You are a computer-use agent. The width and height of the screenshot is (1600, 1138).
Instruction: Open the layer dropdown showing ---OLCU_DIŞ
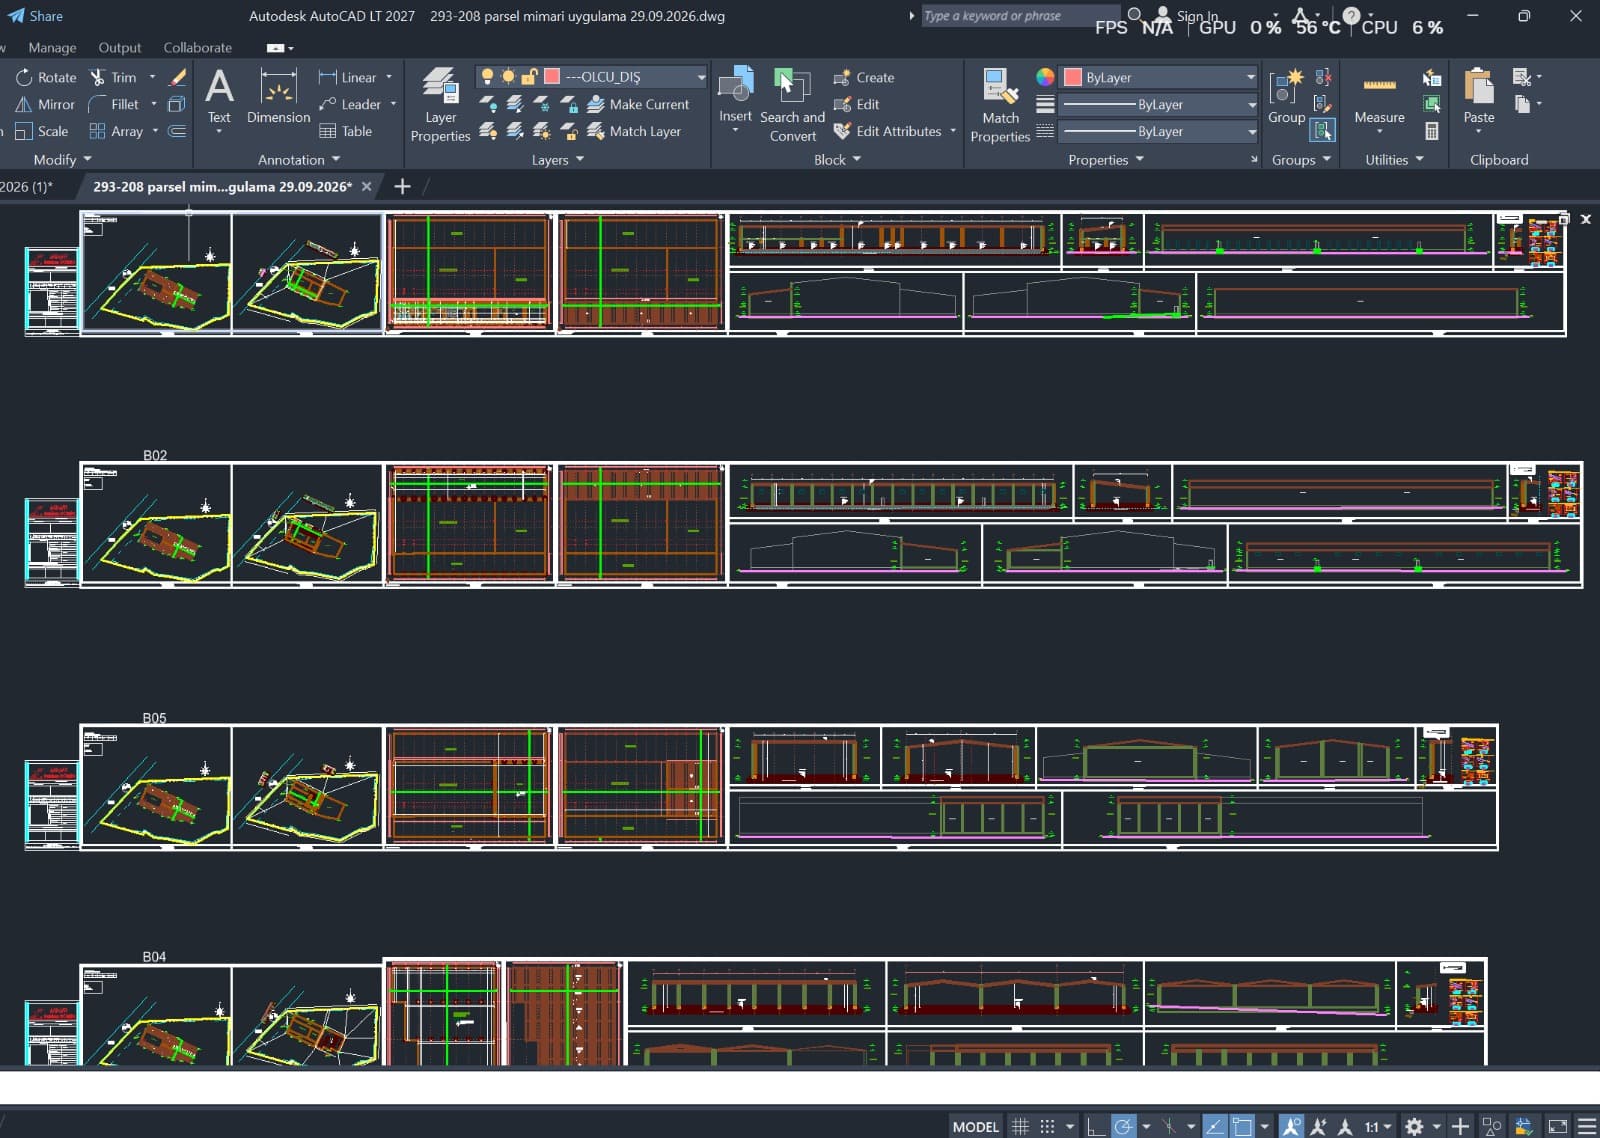[592, 77]
